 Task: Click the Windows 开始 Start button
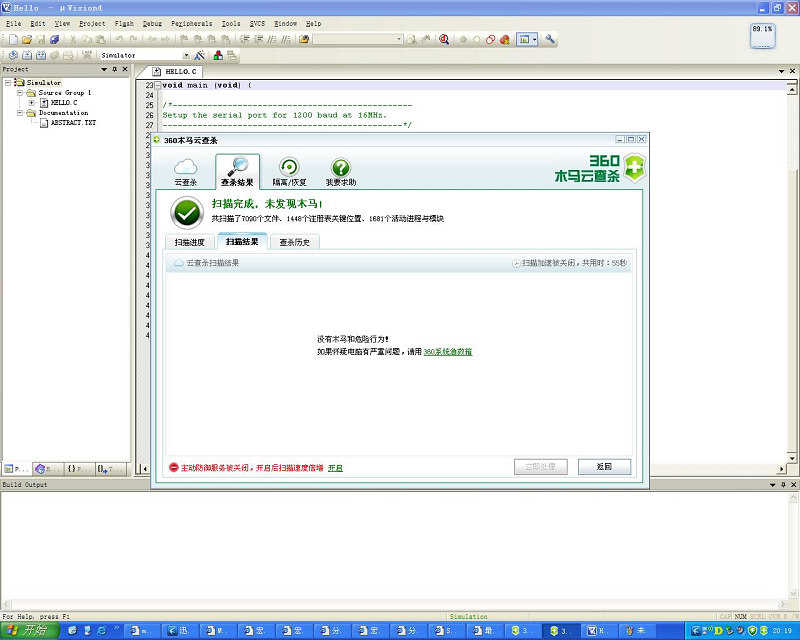[30, 631]
